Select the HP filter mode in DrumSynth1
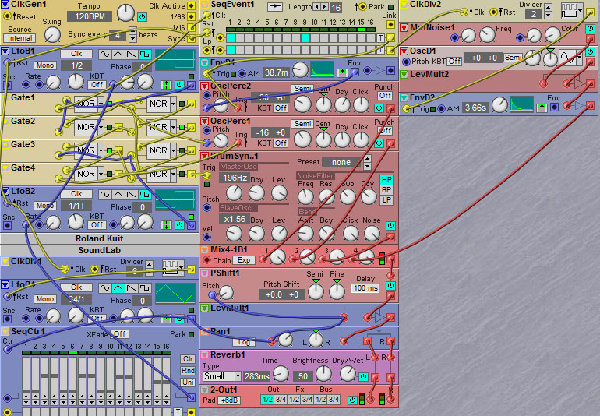This screenshot has height=416, width=600. click(x=386, y=178)
